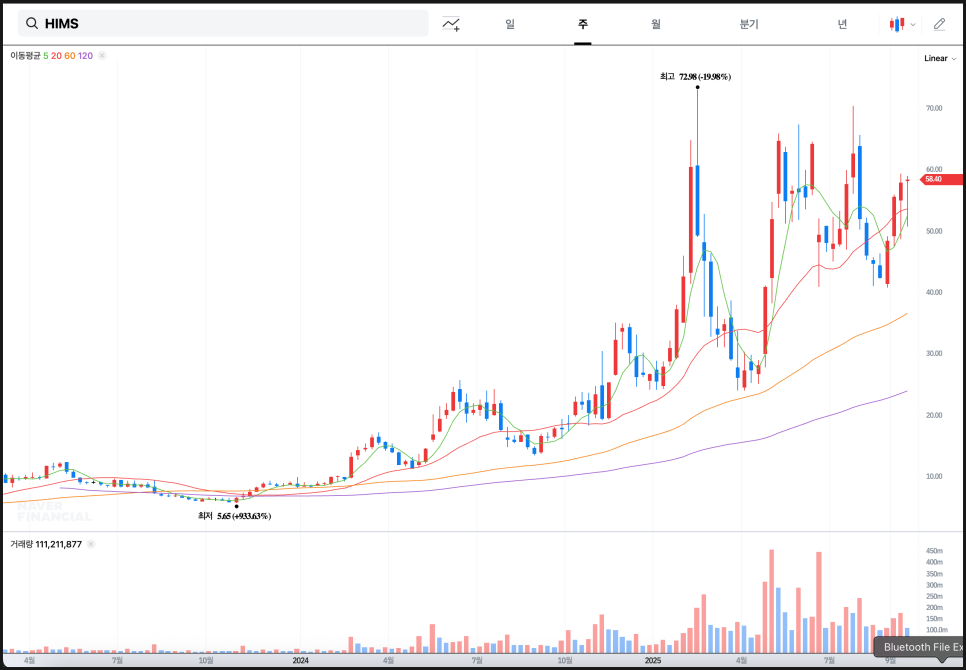Switch to the 월 monthly tab
The image size is (966, 670).
656,25
